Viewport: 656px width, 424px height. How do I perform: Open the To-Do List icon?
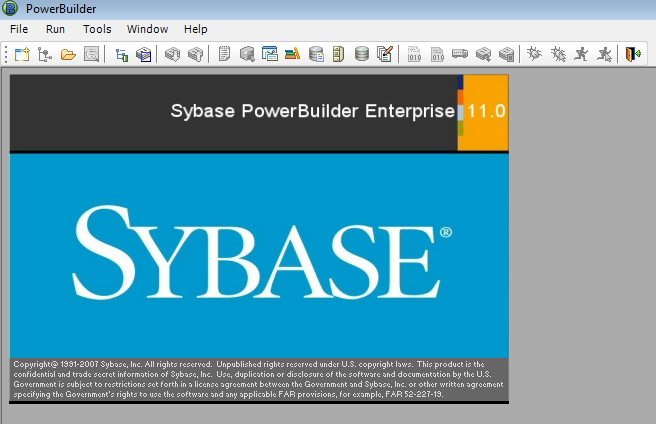point(224,54)
